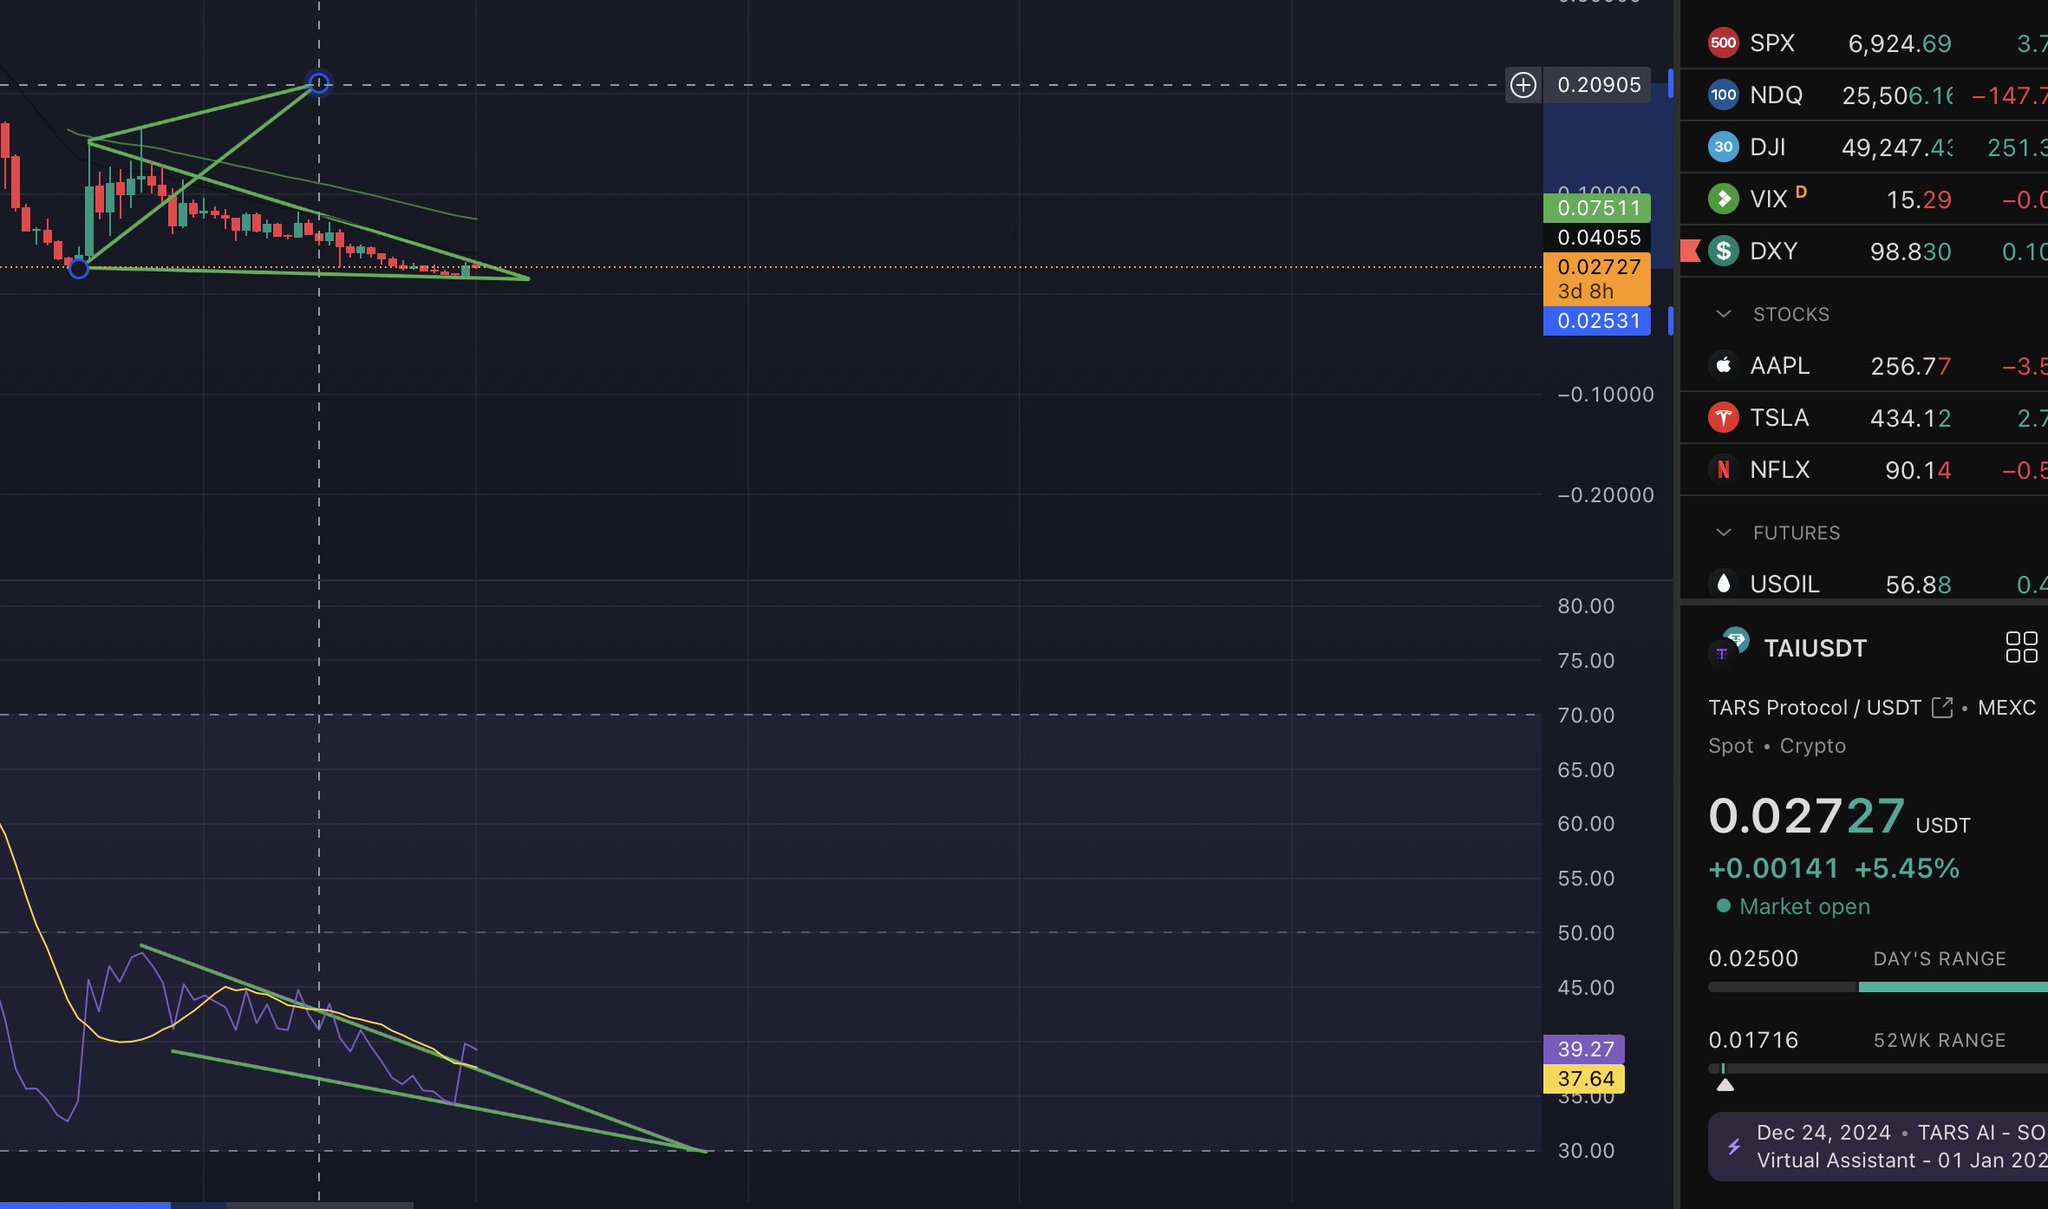The height and width of the screenshot is (1209, 2048).
Task: Toggle the red flag on DXY row
Action: pos(1690,250)
